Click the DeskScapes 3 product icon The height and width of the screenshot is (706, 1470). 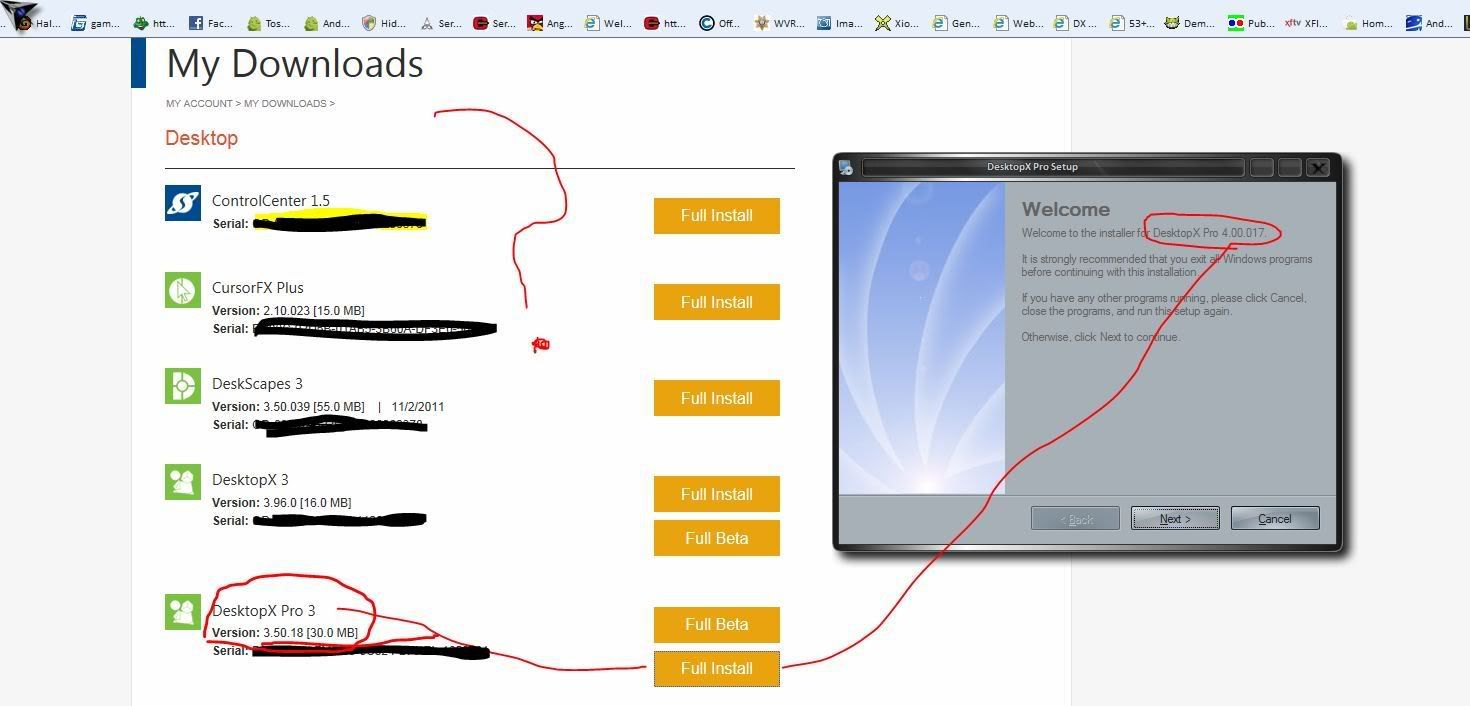point(183,386)
